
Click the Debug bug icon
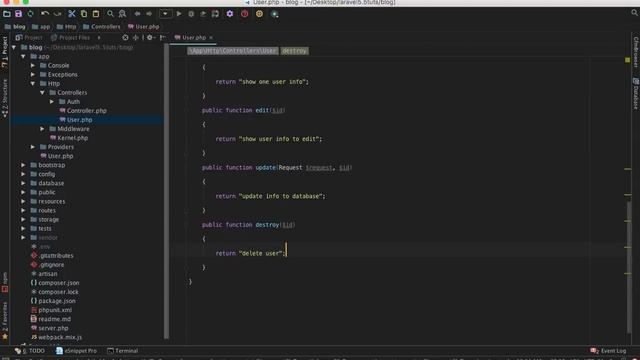click(191, 14)
